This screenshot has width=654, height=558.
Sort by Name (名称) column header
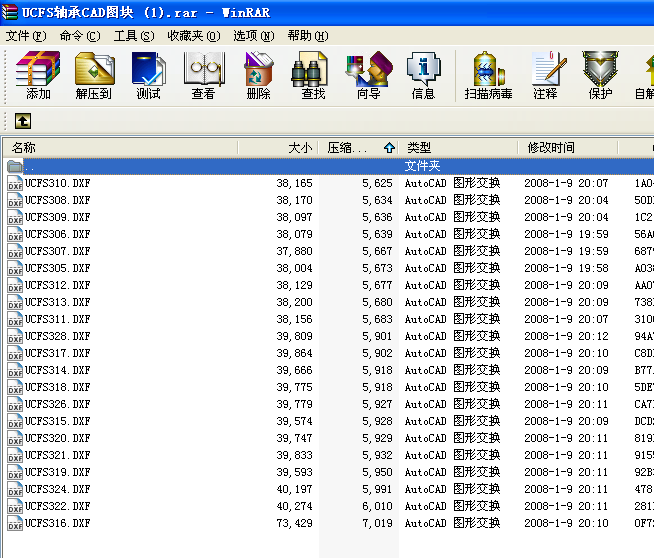pyautogui.click(x=121, y=148)
